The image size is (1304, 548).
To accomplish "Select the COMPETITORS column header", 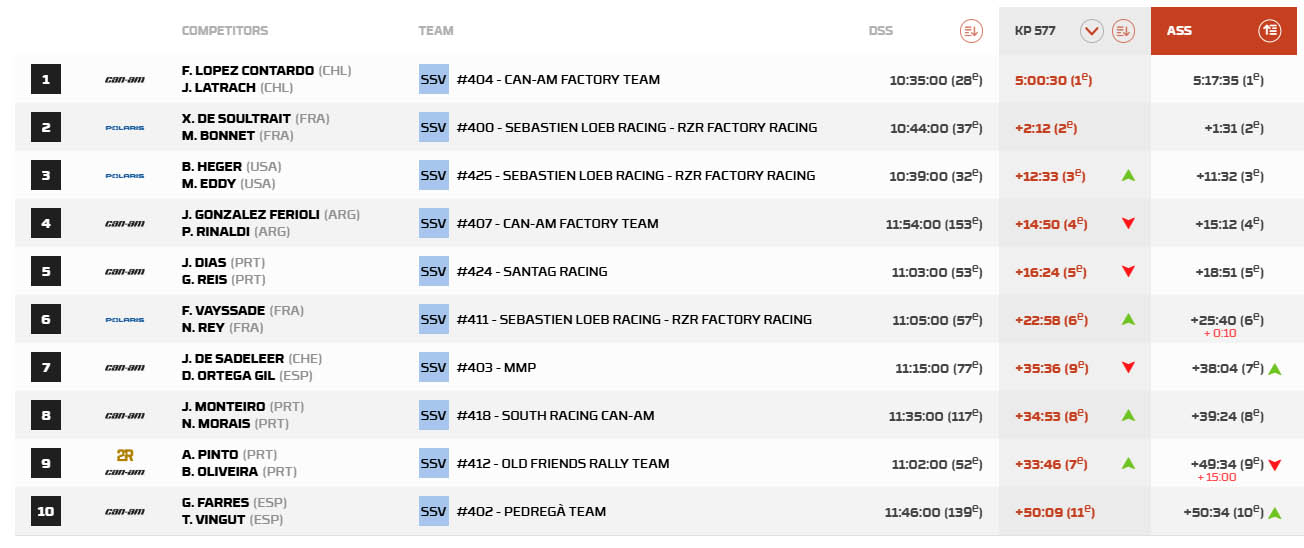I will pos(225,31).
